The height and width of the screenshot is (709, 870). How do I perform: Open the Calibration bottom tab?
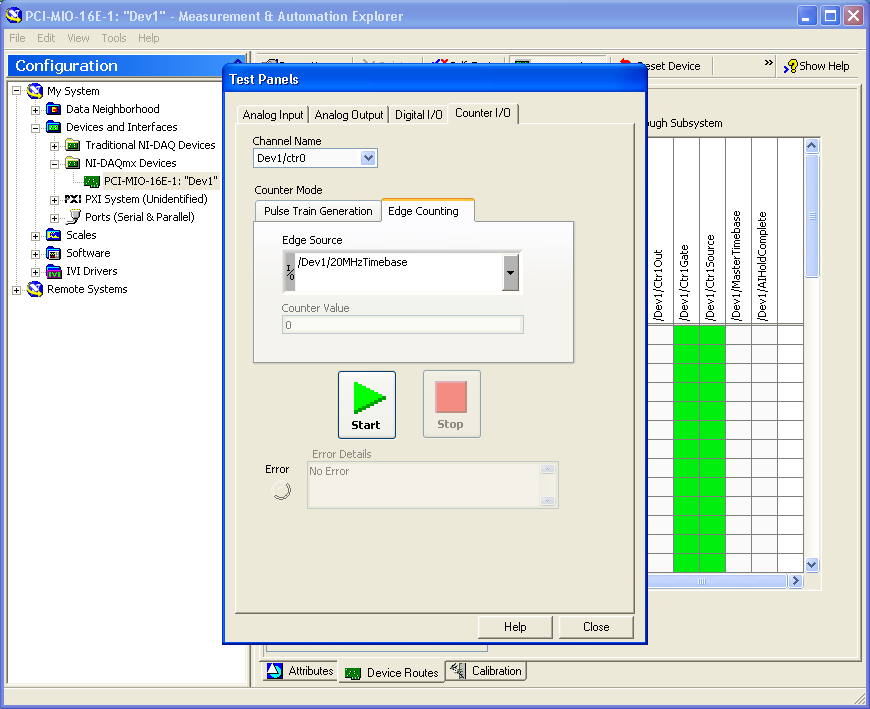[x=485, y=671]
